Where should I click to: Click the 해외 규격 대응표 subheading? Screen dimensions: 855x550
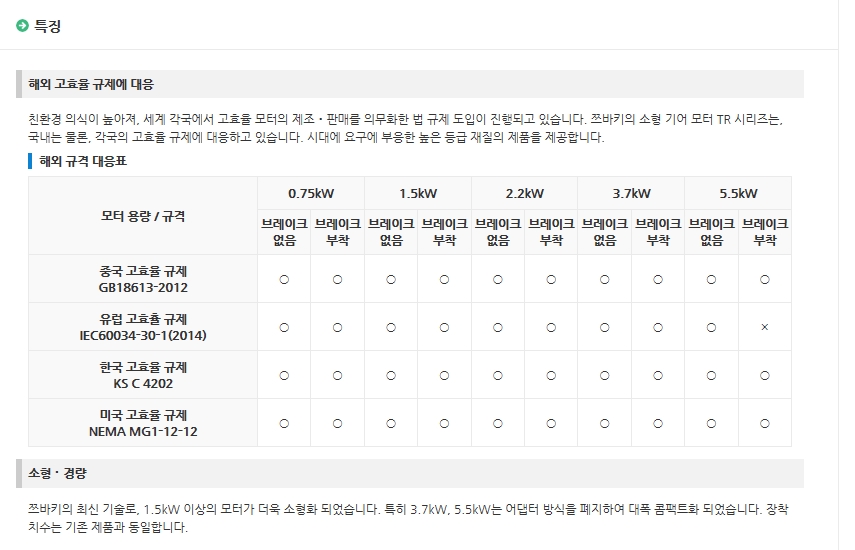pos(83,160)
